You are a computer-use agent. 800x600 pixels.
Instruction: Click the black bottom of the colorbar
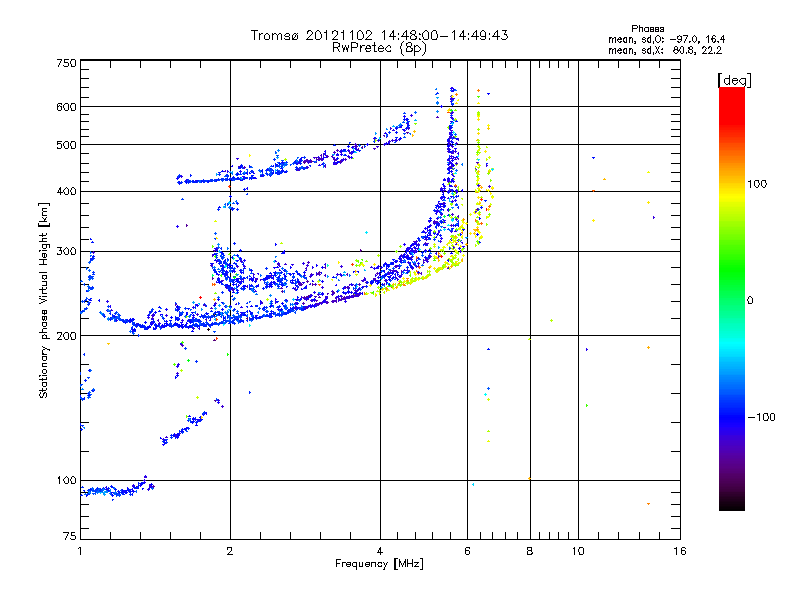(x=732, y=503)
